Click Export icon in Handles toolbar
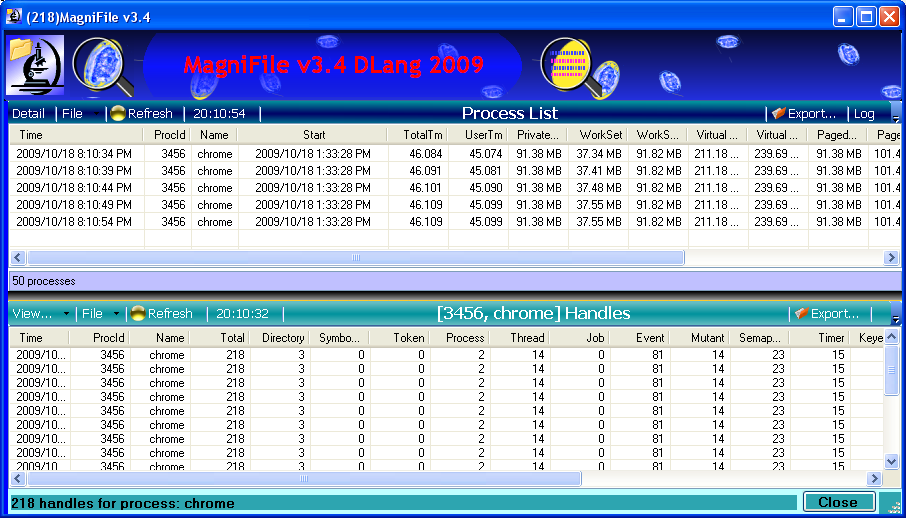 pyautogui.click(x=801, y=314)
